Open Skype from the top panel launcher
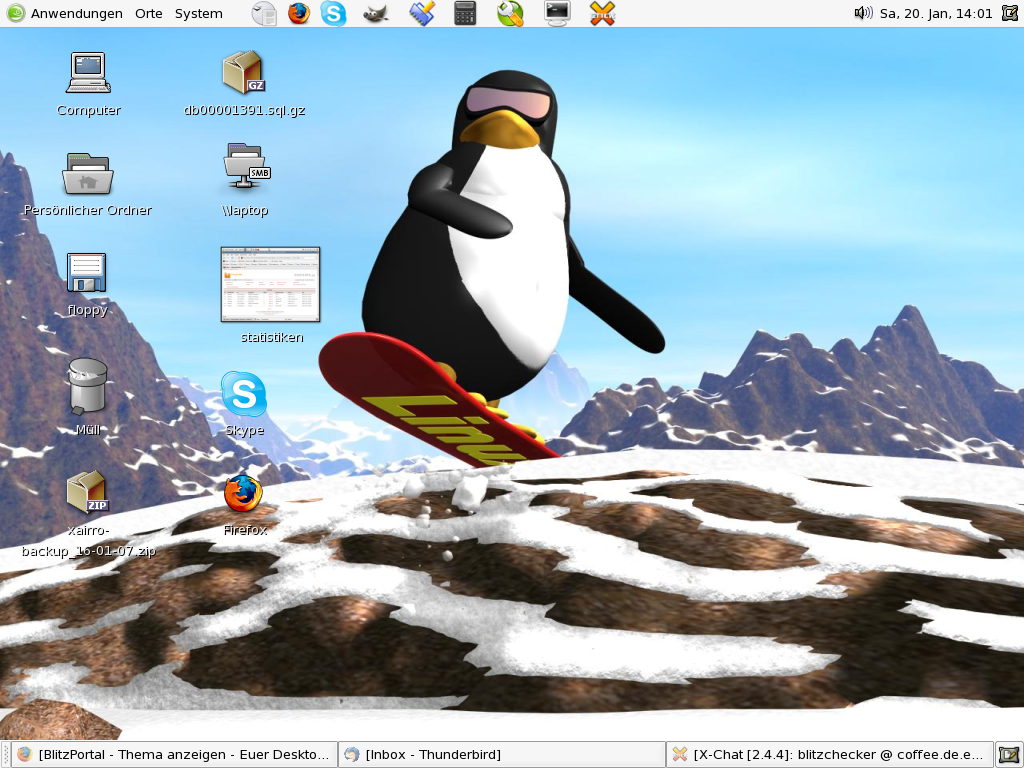 coord(333,13)
